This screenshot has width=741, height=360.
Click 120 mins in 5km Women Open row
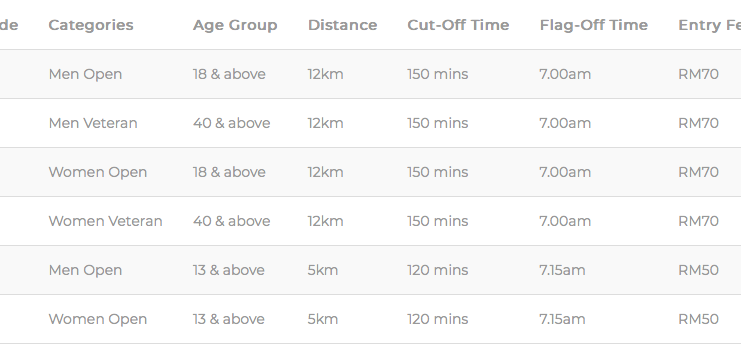[438, 319]
